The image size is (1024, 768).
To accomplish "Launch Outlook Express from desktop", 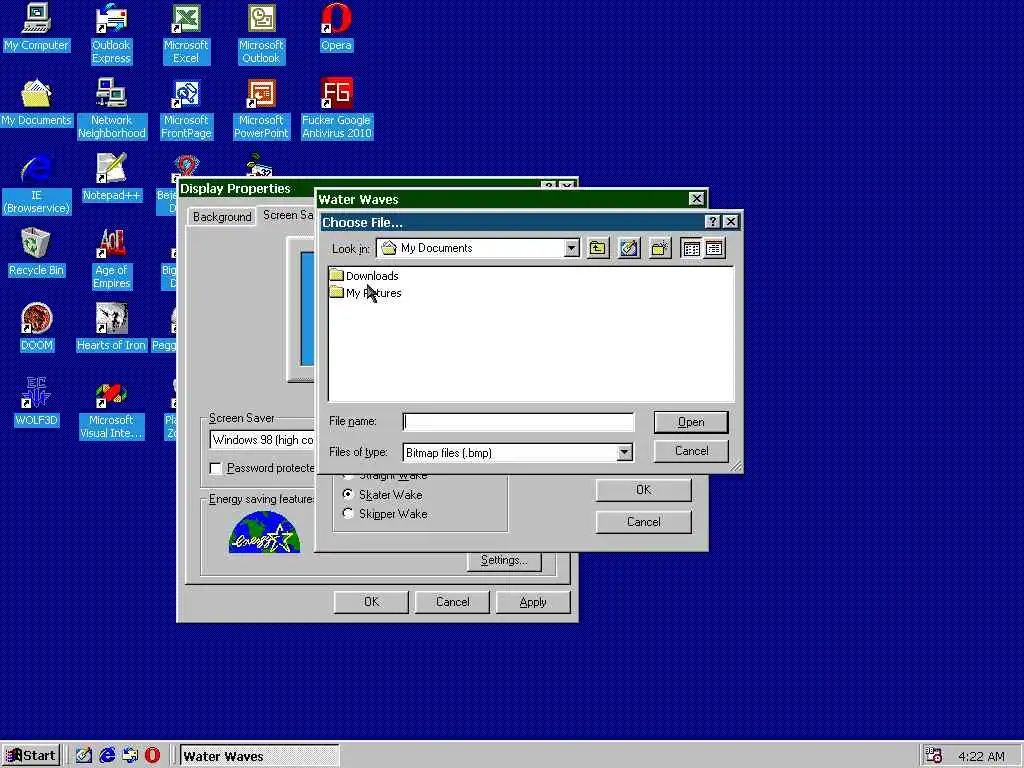I will pos(111,33).
